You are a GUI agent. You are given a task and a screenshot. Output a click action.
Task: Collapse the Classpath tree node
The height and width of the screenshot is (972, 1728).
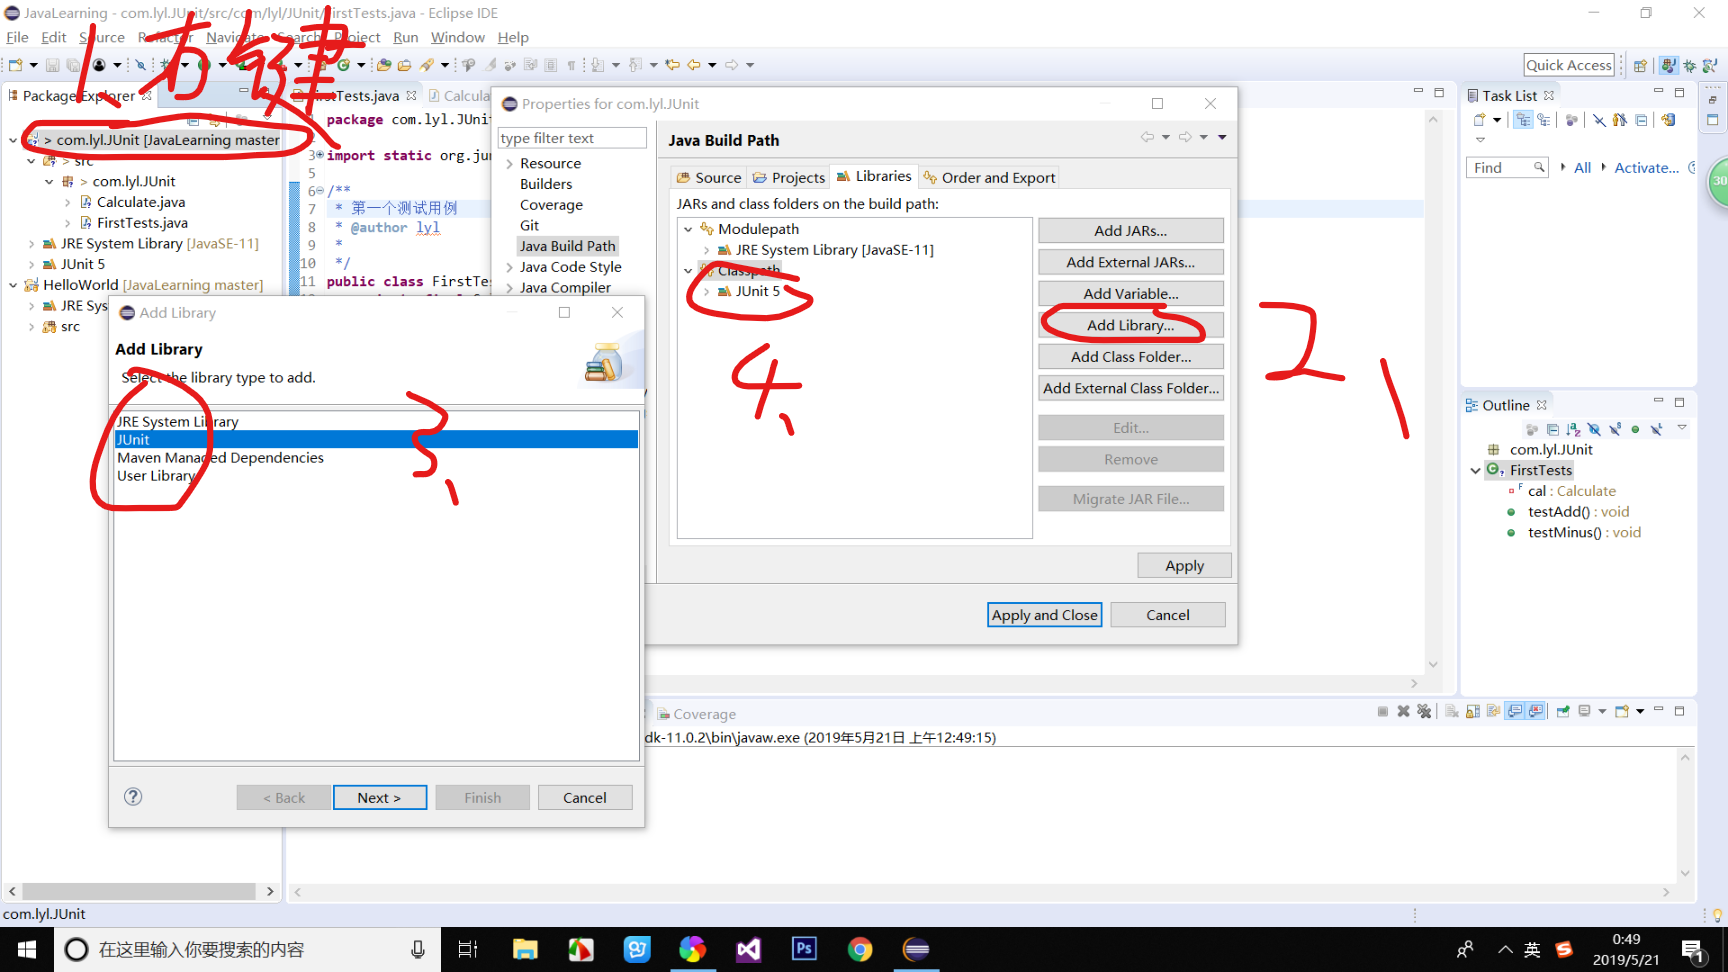[688, 271]
